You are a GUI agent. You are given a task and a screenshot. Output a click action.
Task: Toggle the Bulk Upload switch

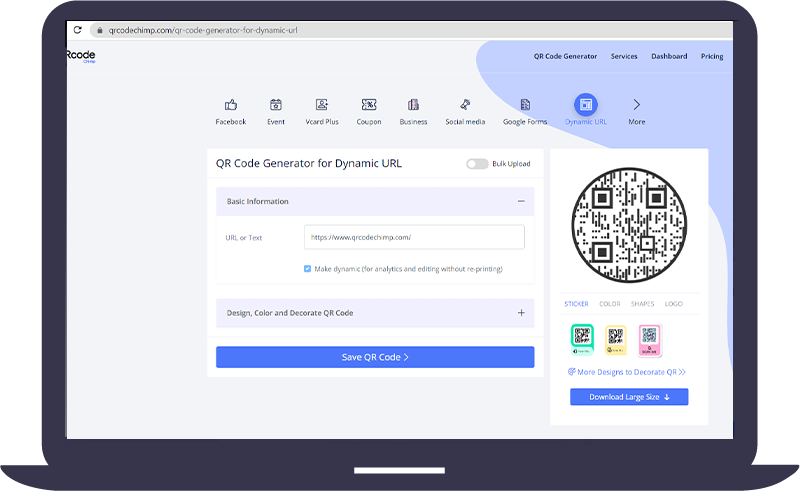[477, 164]
